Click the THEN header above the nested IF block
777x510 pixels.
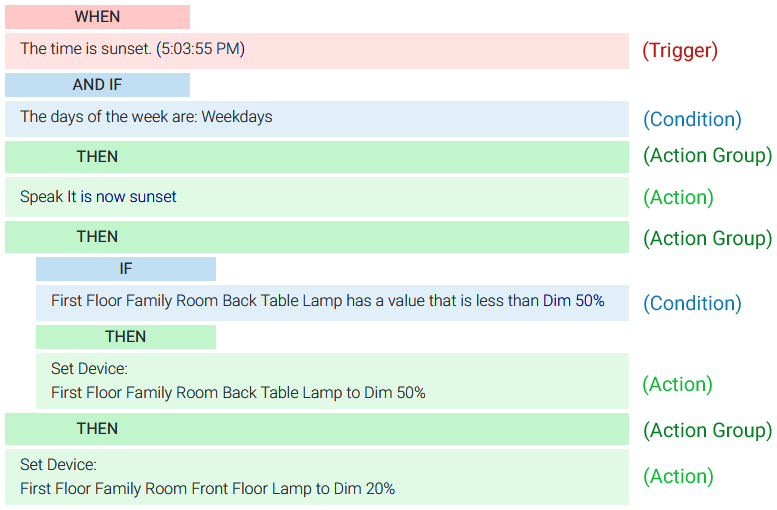click(x=316, y=237)
